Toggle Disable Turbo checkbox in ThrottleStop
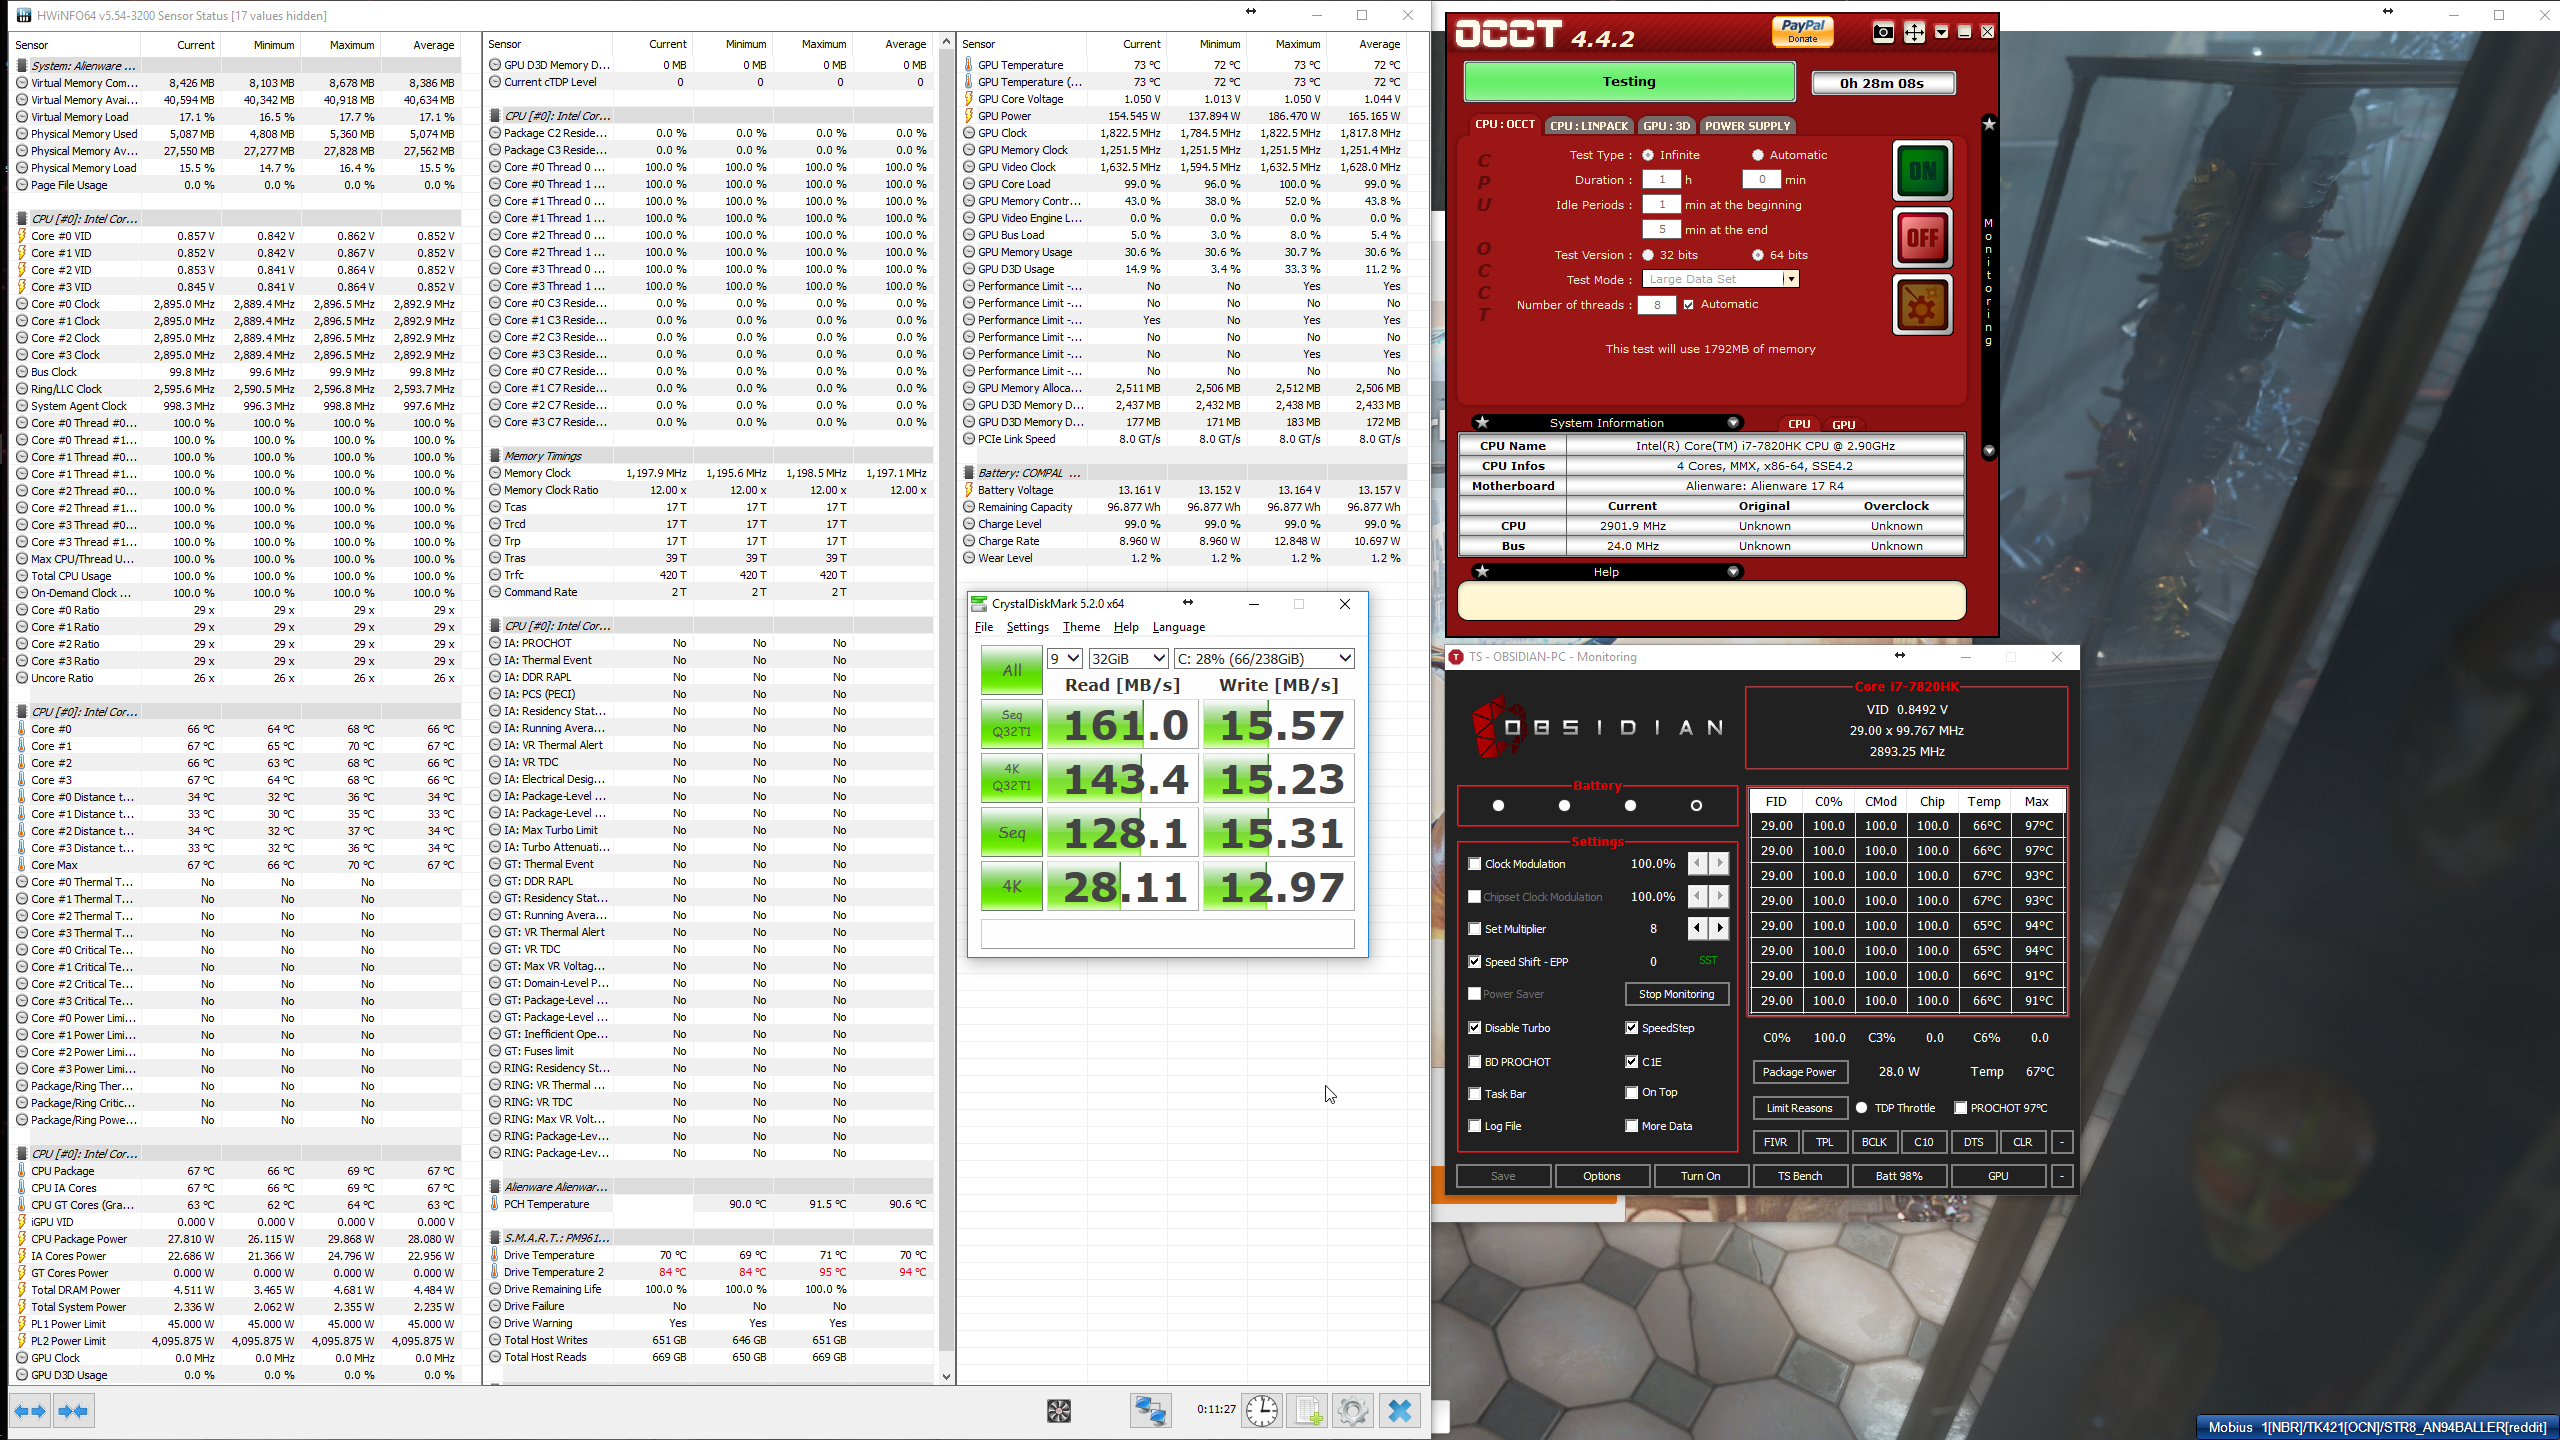 pos(1475,1028)
